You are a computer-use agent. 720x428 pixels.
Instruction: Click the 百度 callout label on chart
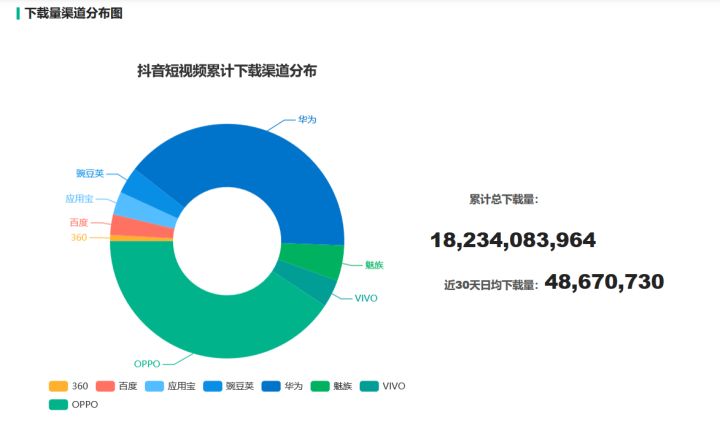click(x=79, y=223)
